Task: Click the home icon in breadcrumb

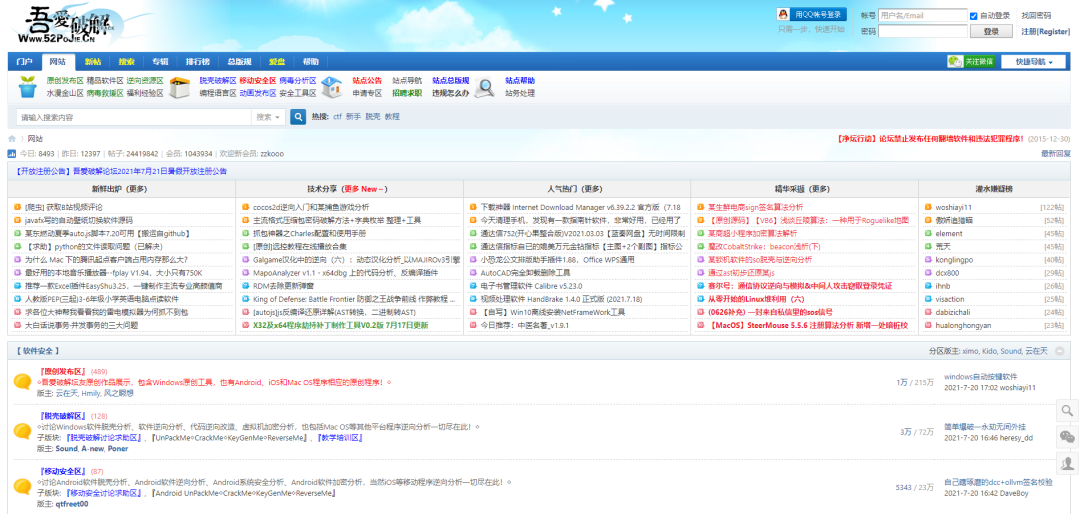Action: (x=12, y=139)
